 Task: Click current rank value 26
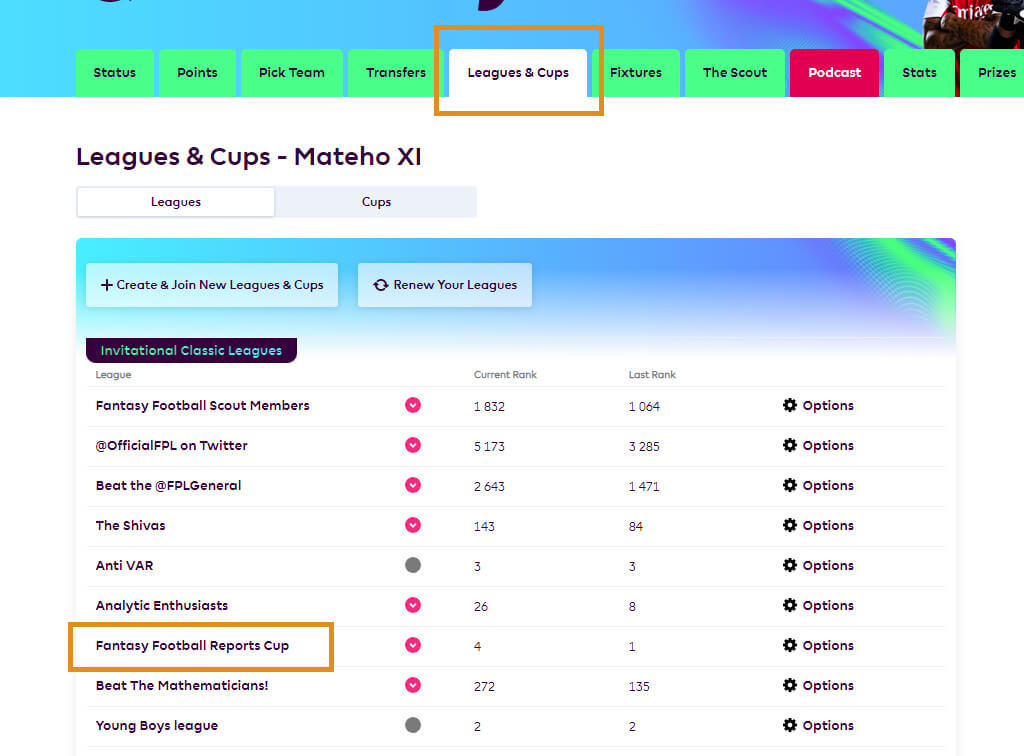coord(481,606)
